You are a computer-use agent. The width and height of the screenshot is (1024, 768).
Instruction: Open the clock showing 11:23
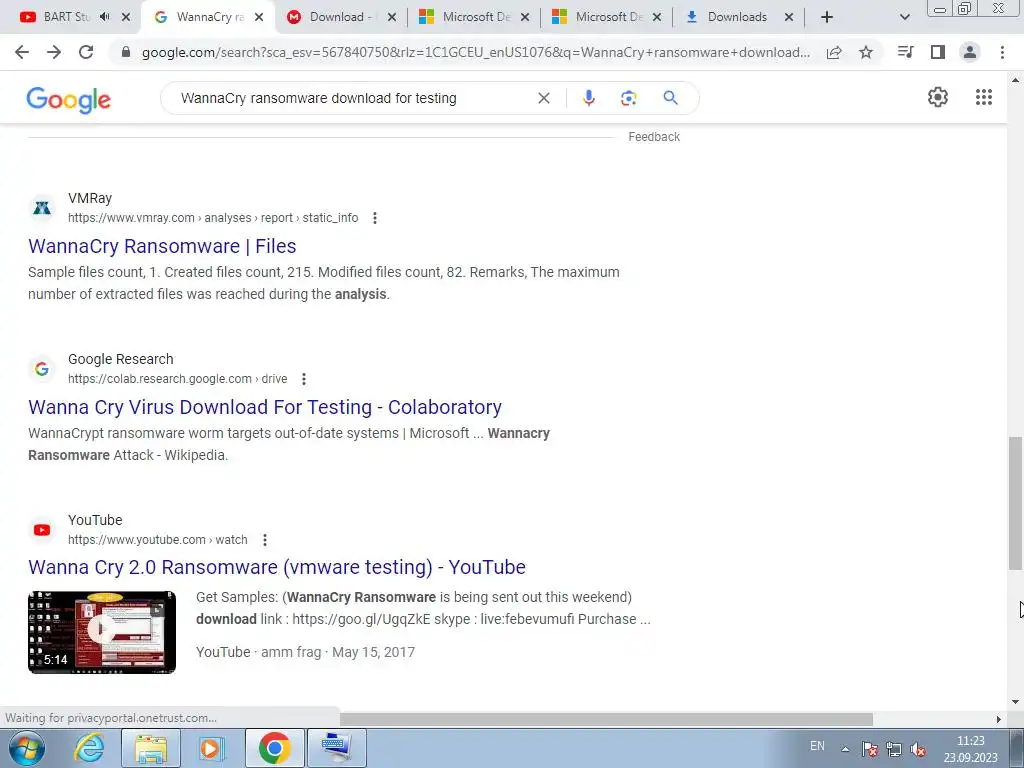(970, 749)
